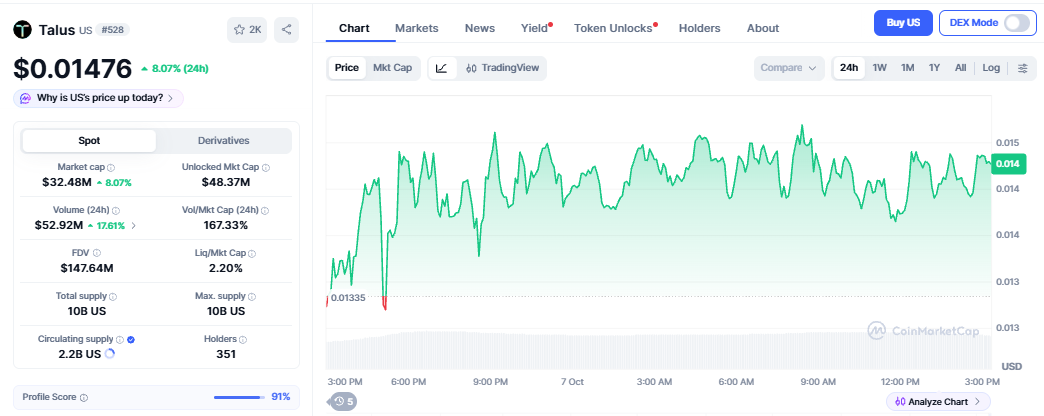Click the 351 holders count
Viewport: 1044px width, 416px height.
pyautogui.click(x=226, y=354)
